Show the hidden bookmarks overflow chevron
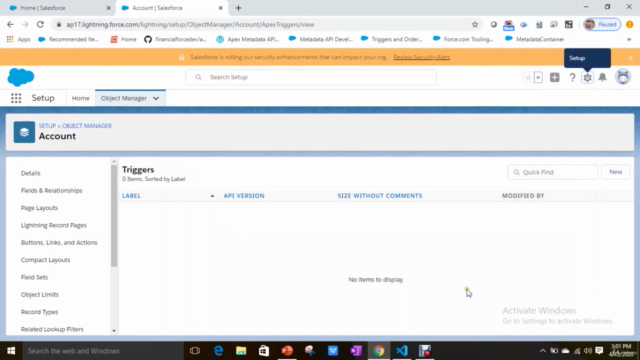Viewport: 640px width, 360px height. pos(629,39)
